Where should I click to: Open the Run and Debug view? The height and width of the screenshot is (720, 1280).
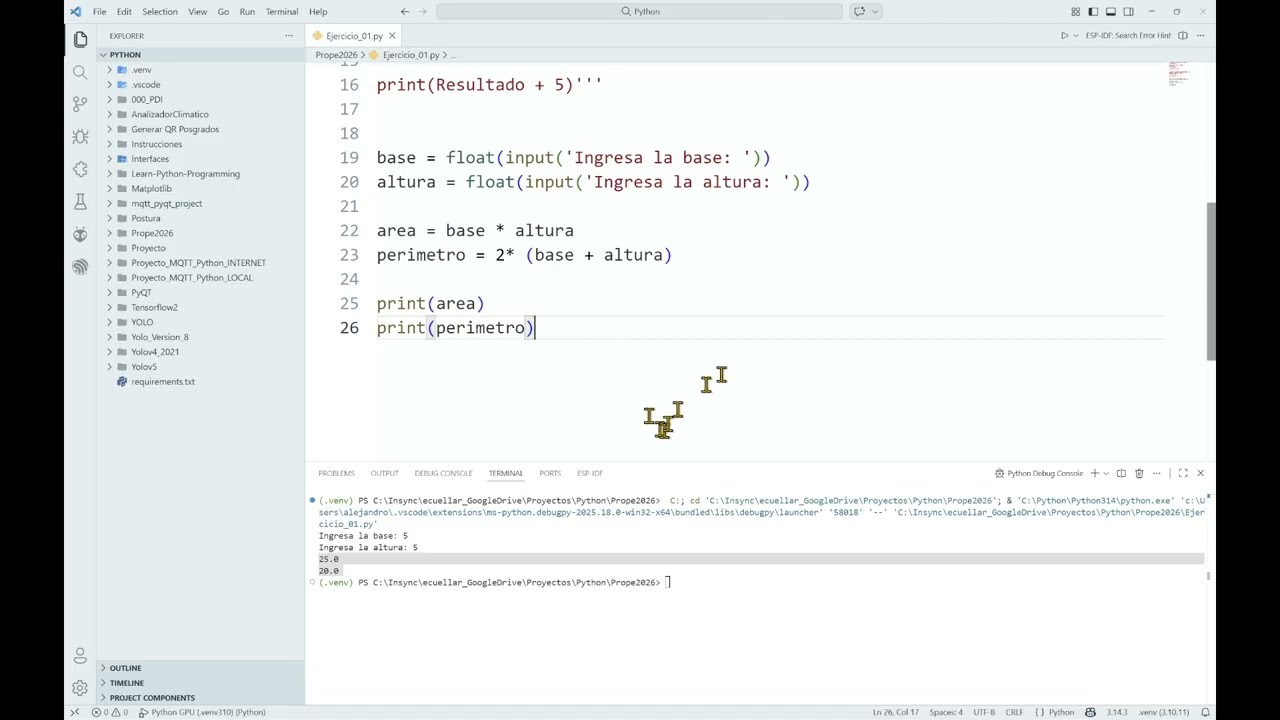point(80,136)
